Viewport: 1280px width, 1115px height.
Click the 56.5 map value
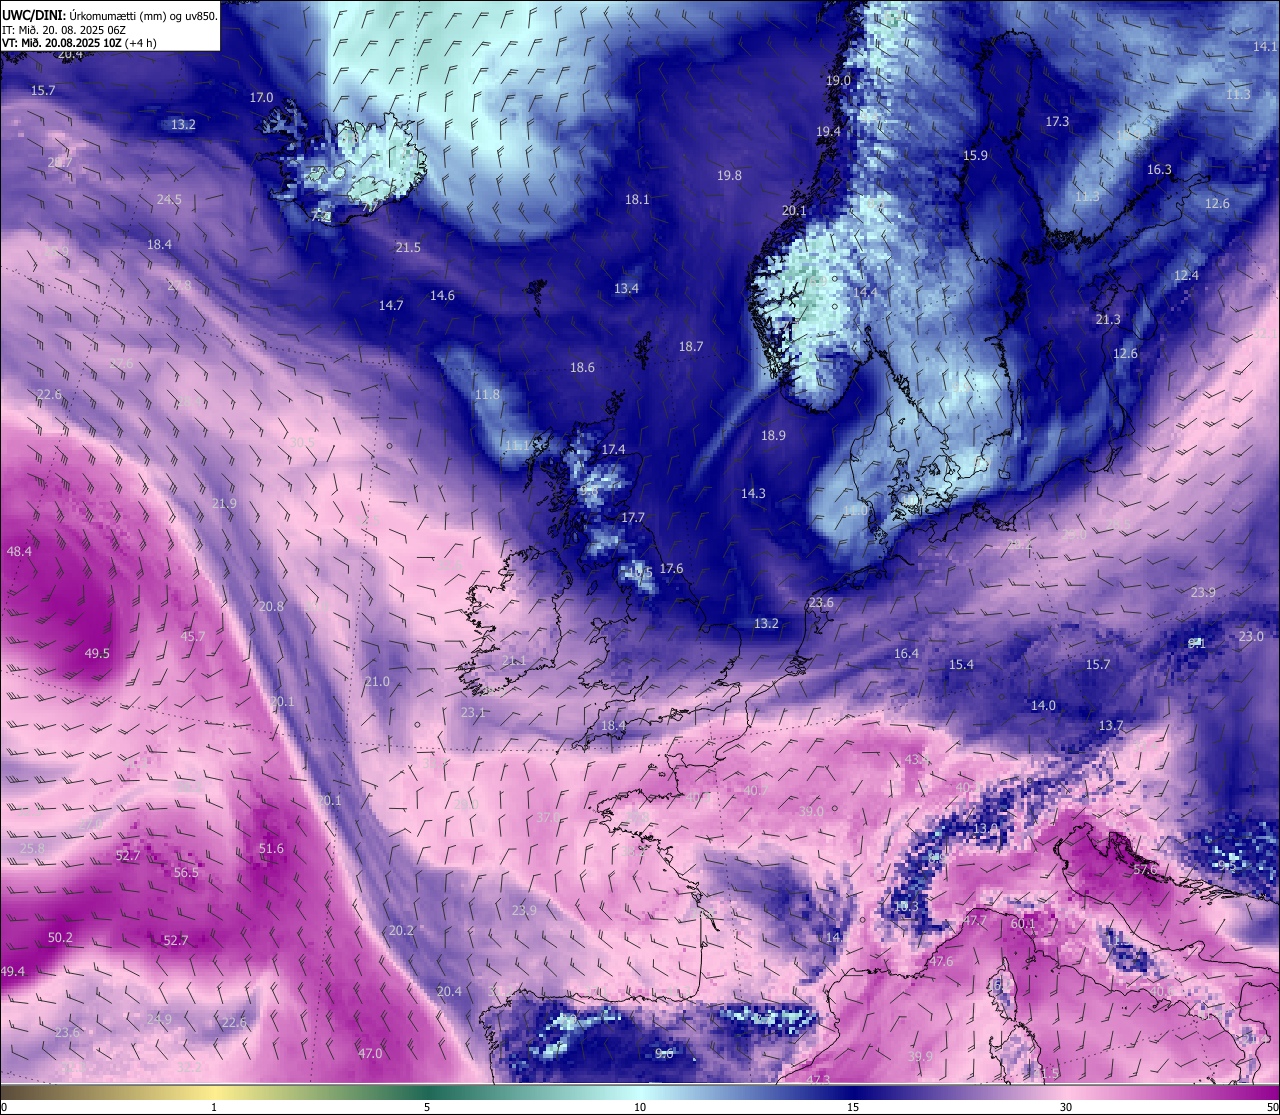click(x=186, y=873)
